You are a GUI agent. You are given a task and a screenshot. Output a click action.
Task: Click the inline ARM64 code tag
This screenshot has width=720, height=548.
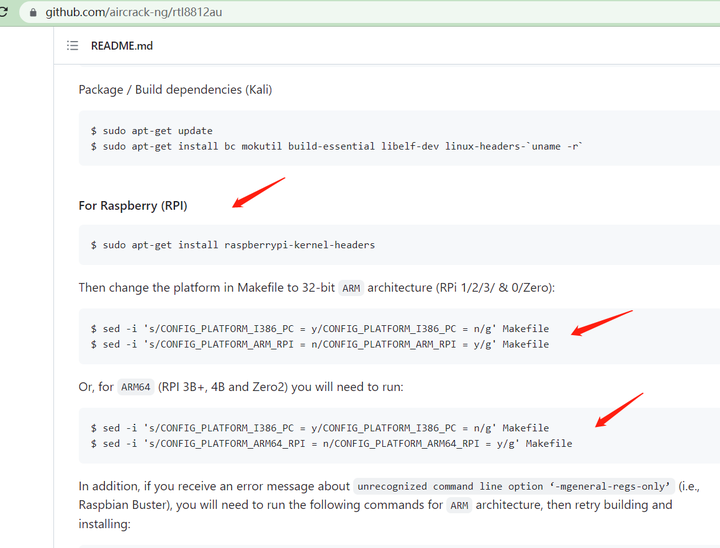click(x=135, y=387)
